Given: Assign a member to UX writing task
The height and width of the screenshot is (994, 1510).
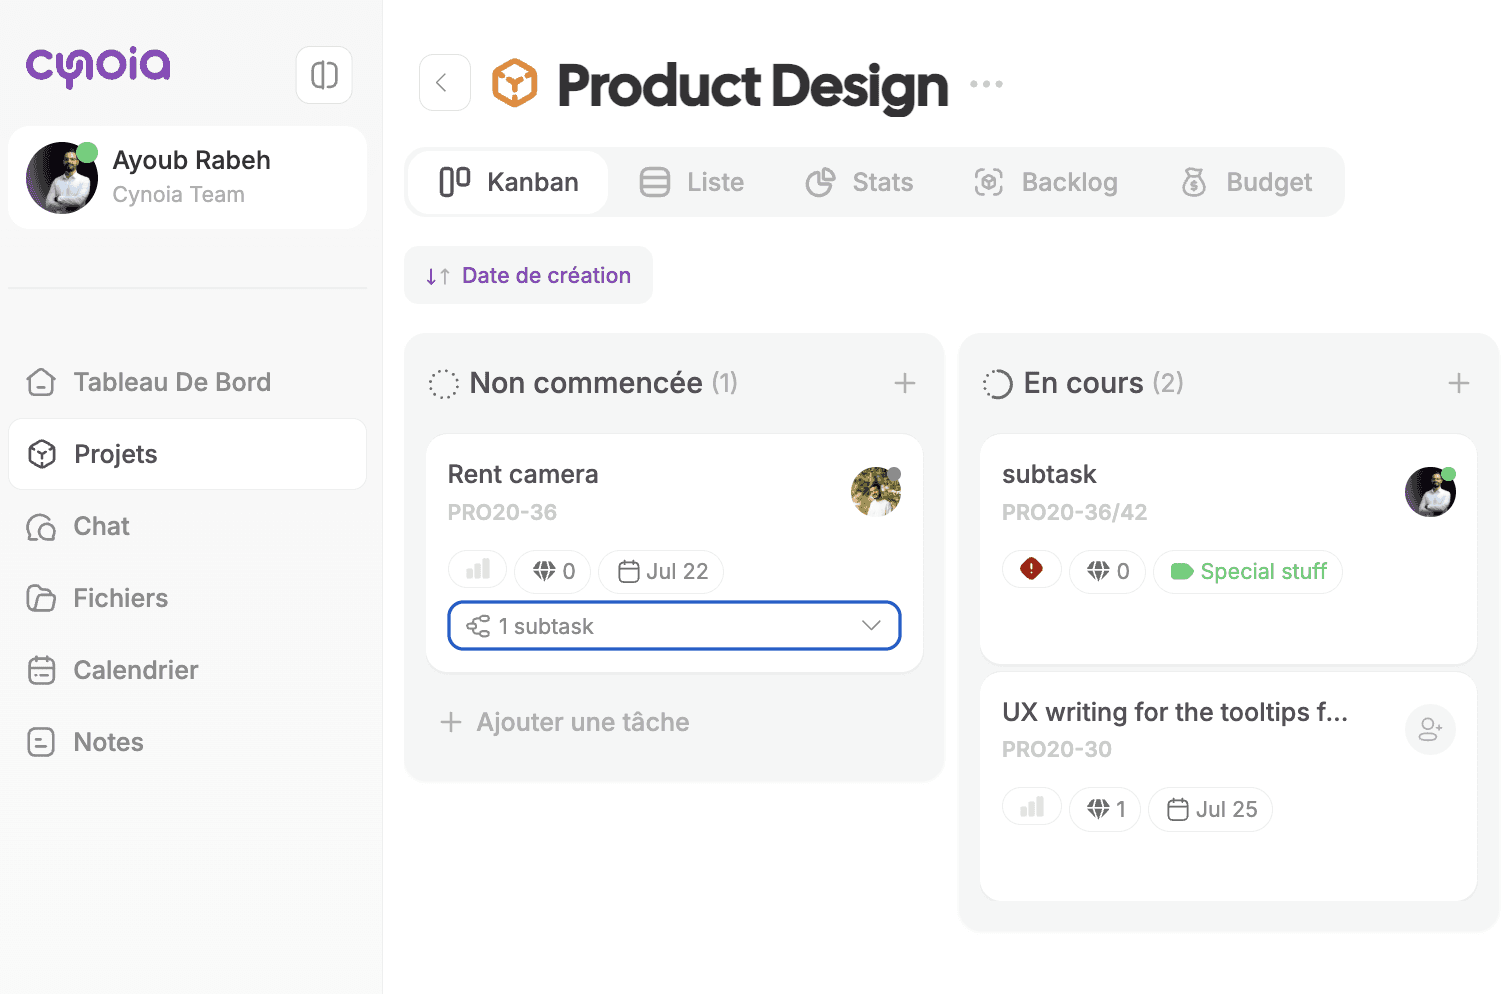Looking at the screenshot, I should [x=1429, y=730].
